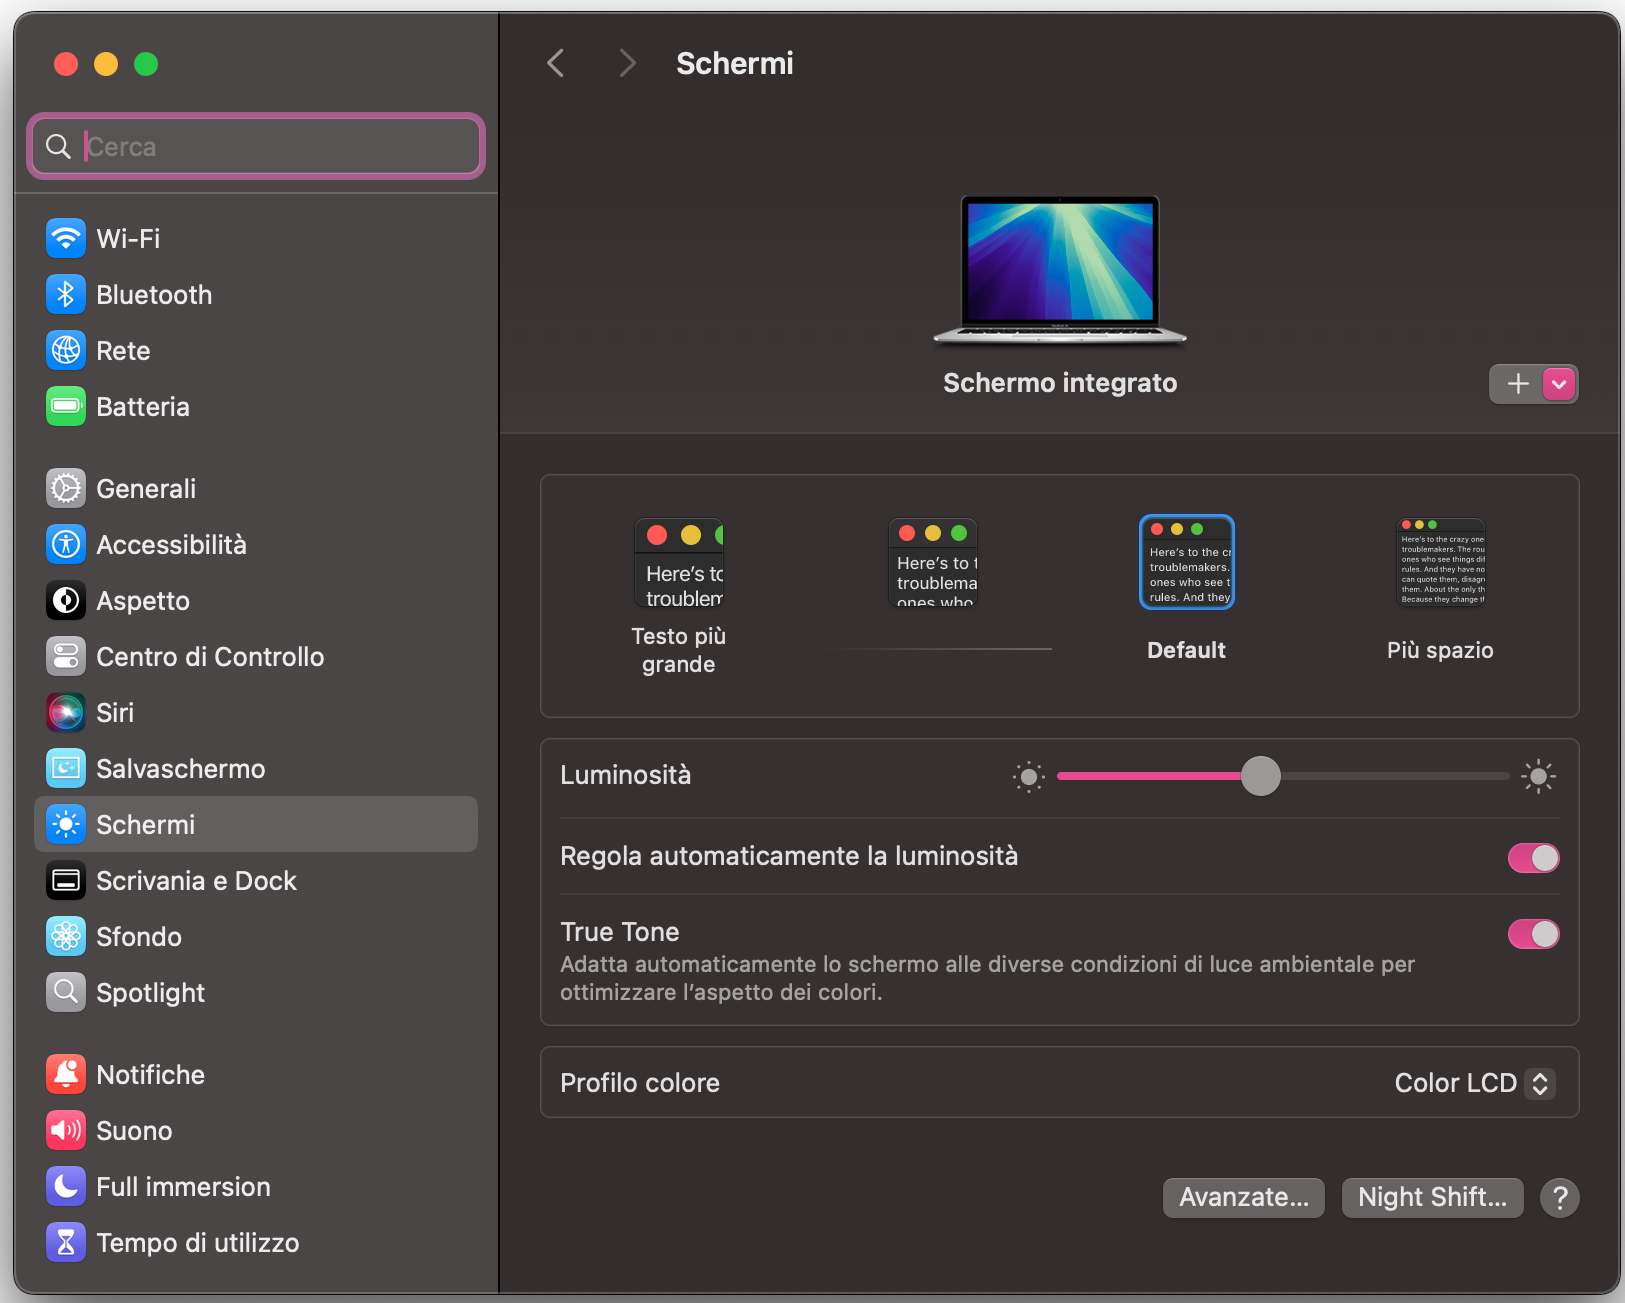The height and width of the screenshot is (1303, 1625).
Task: Click inside the Cerca search field
Action: pyautogui.click(x=255, y=146)
